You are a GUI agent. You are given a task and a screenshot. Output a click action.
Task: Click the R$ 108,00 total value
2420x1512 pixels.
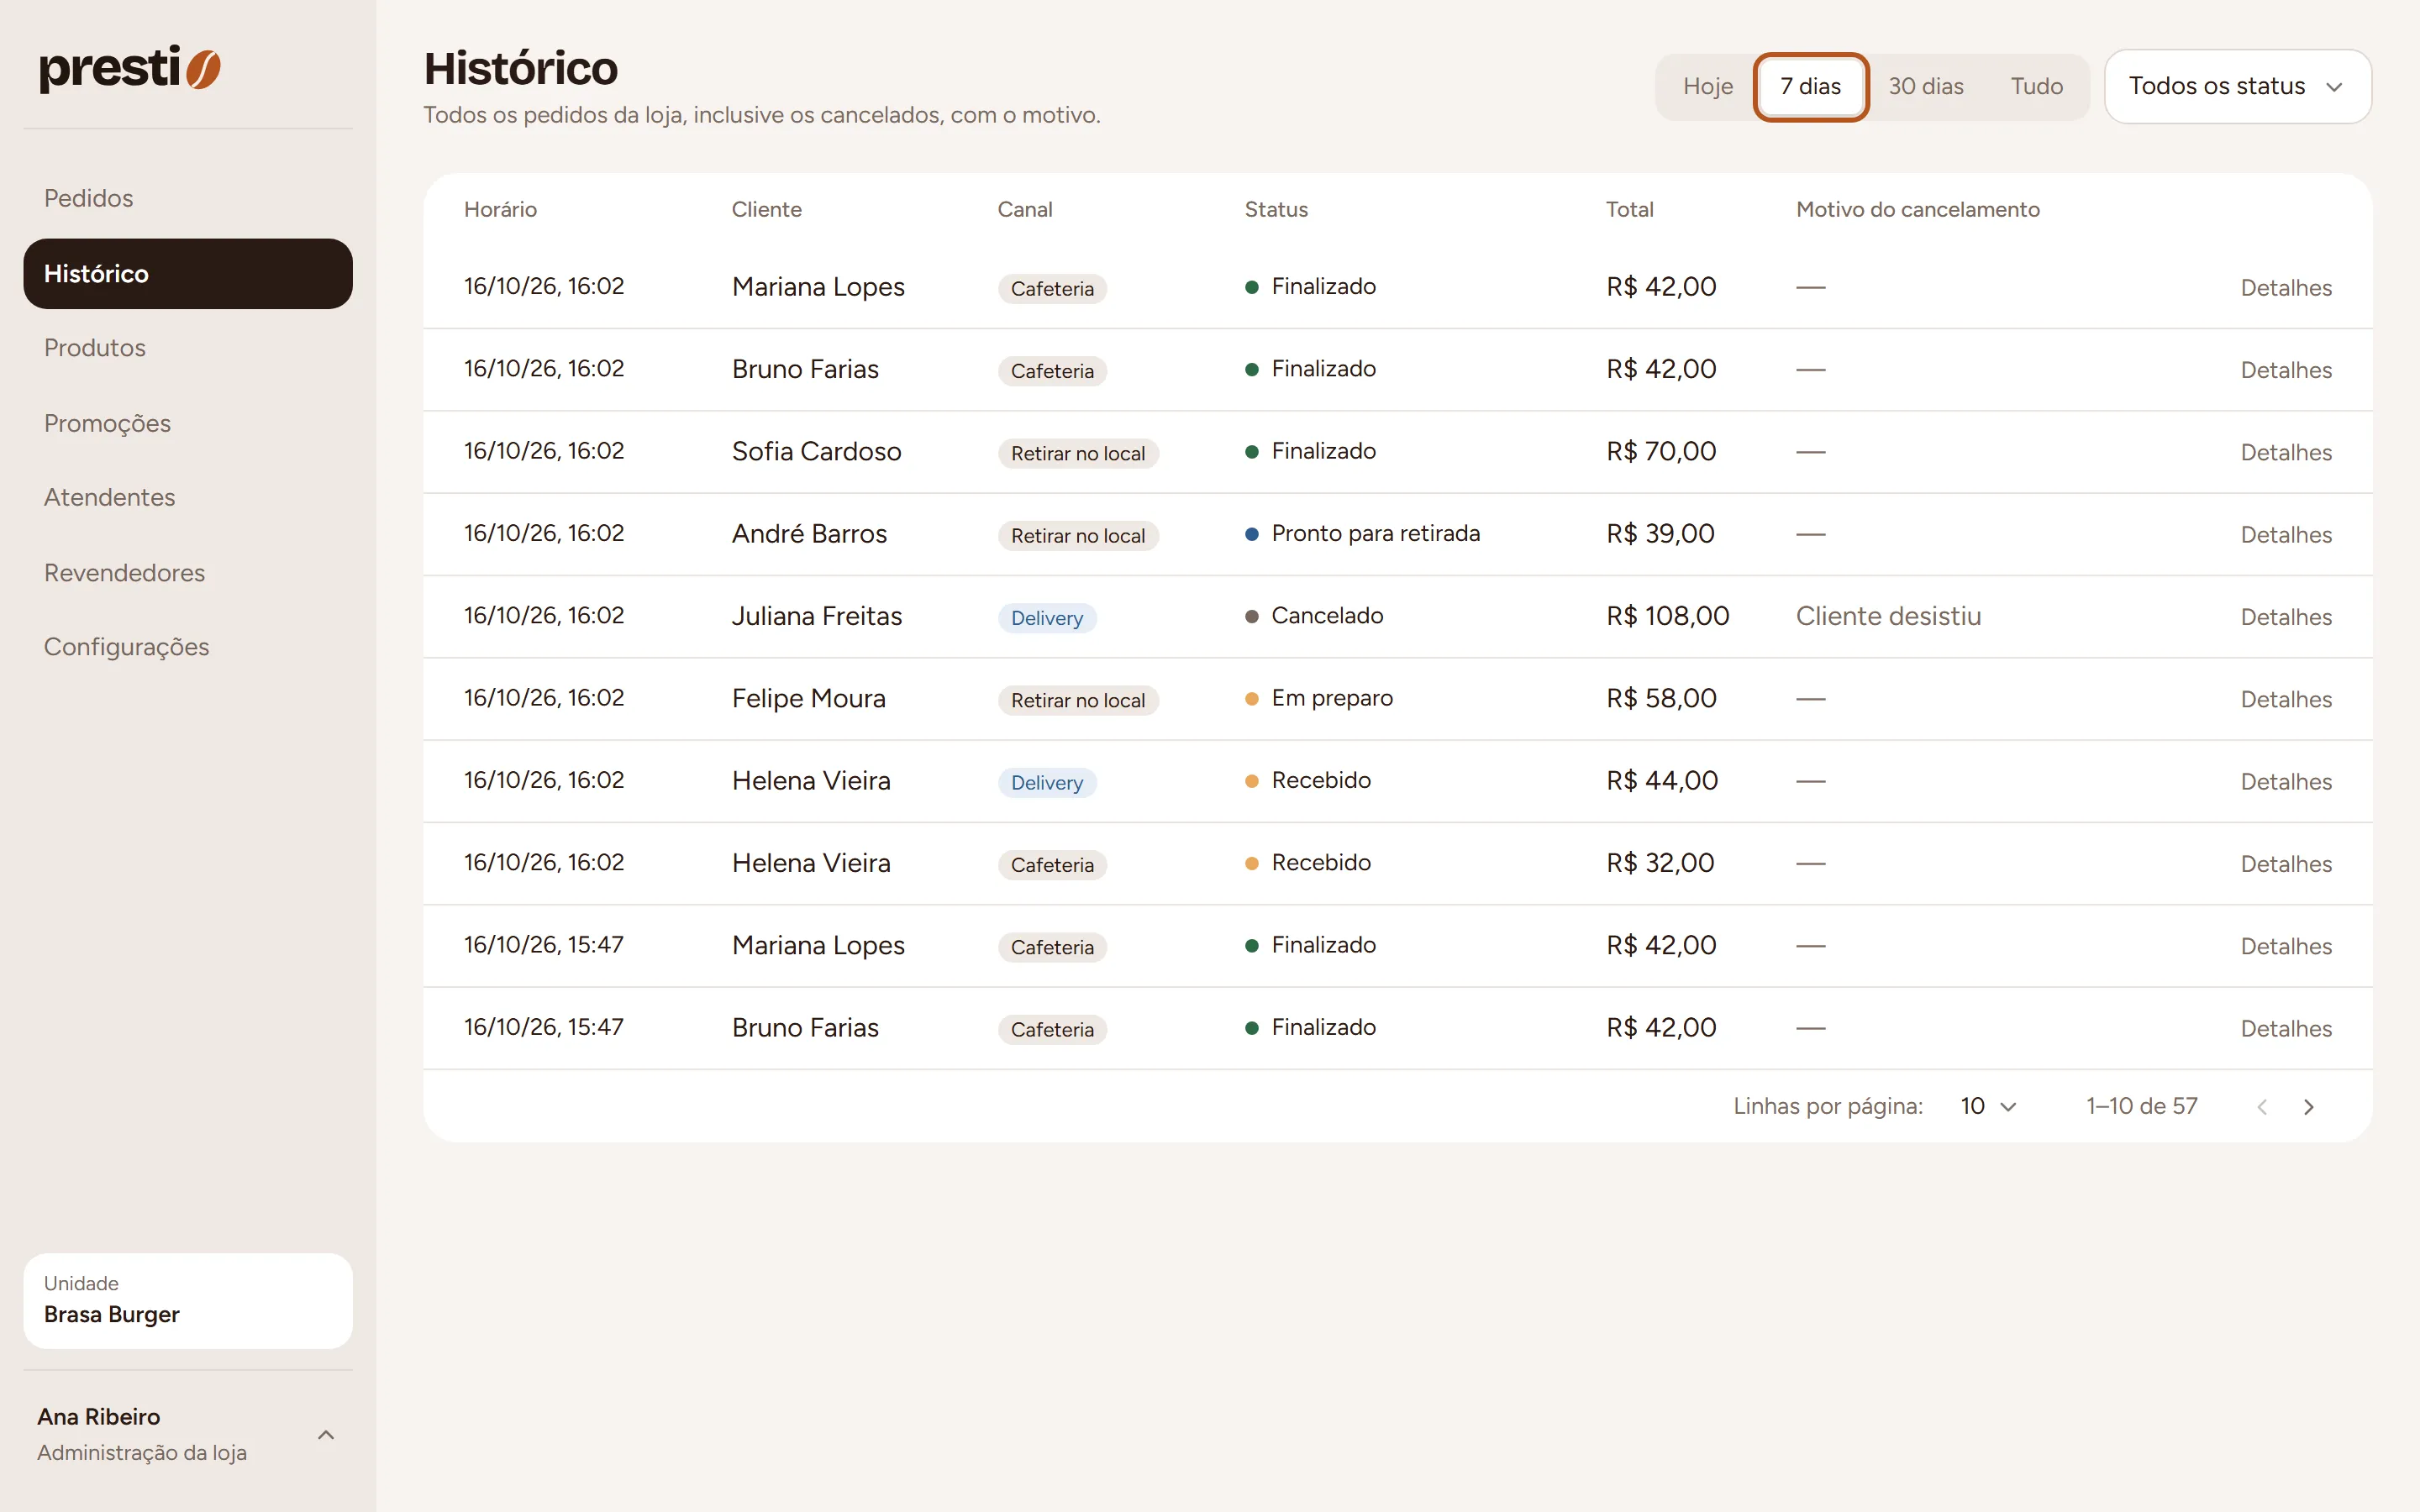pos(1667,616)
